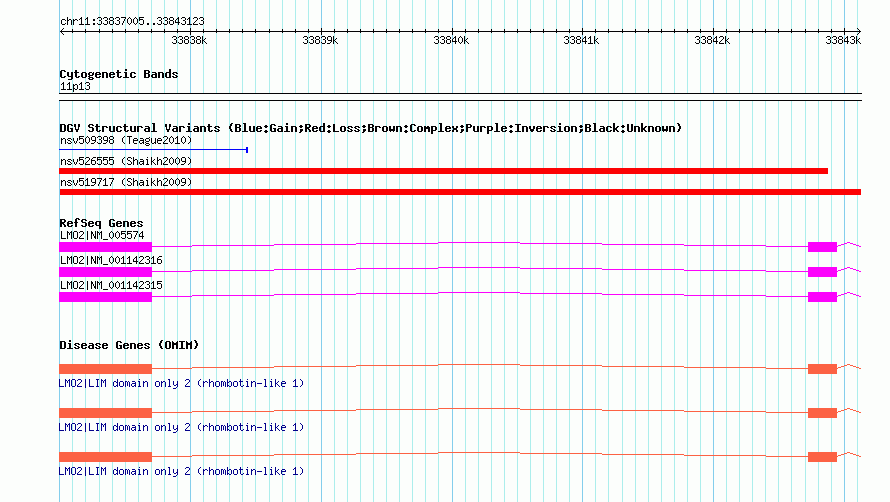Click the 33841k ruler tick label
Screen dimensions: 890x502
pos(581,40)
